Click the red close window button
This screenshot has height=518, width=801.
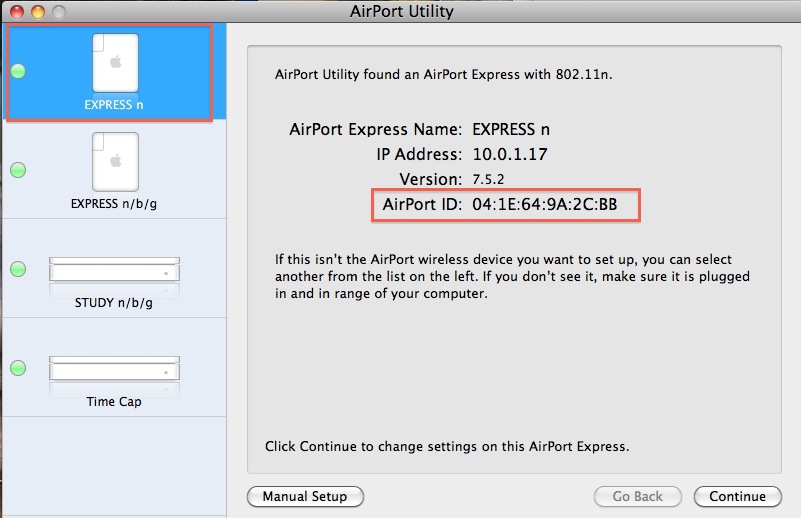(x=17, y=11)
